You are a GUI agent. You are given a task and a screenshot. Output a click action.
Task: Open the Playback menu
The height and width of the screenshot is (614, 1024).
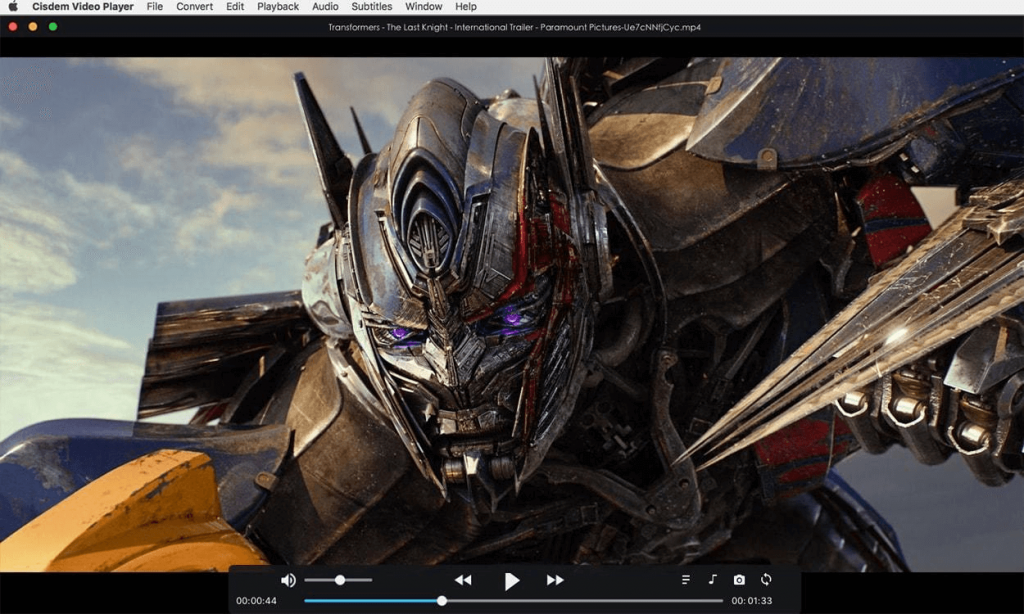click(x=277, y=7)
